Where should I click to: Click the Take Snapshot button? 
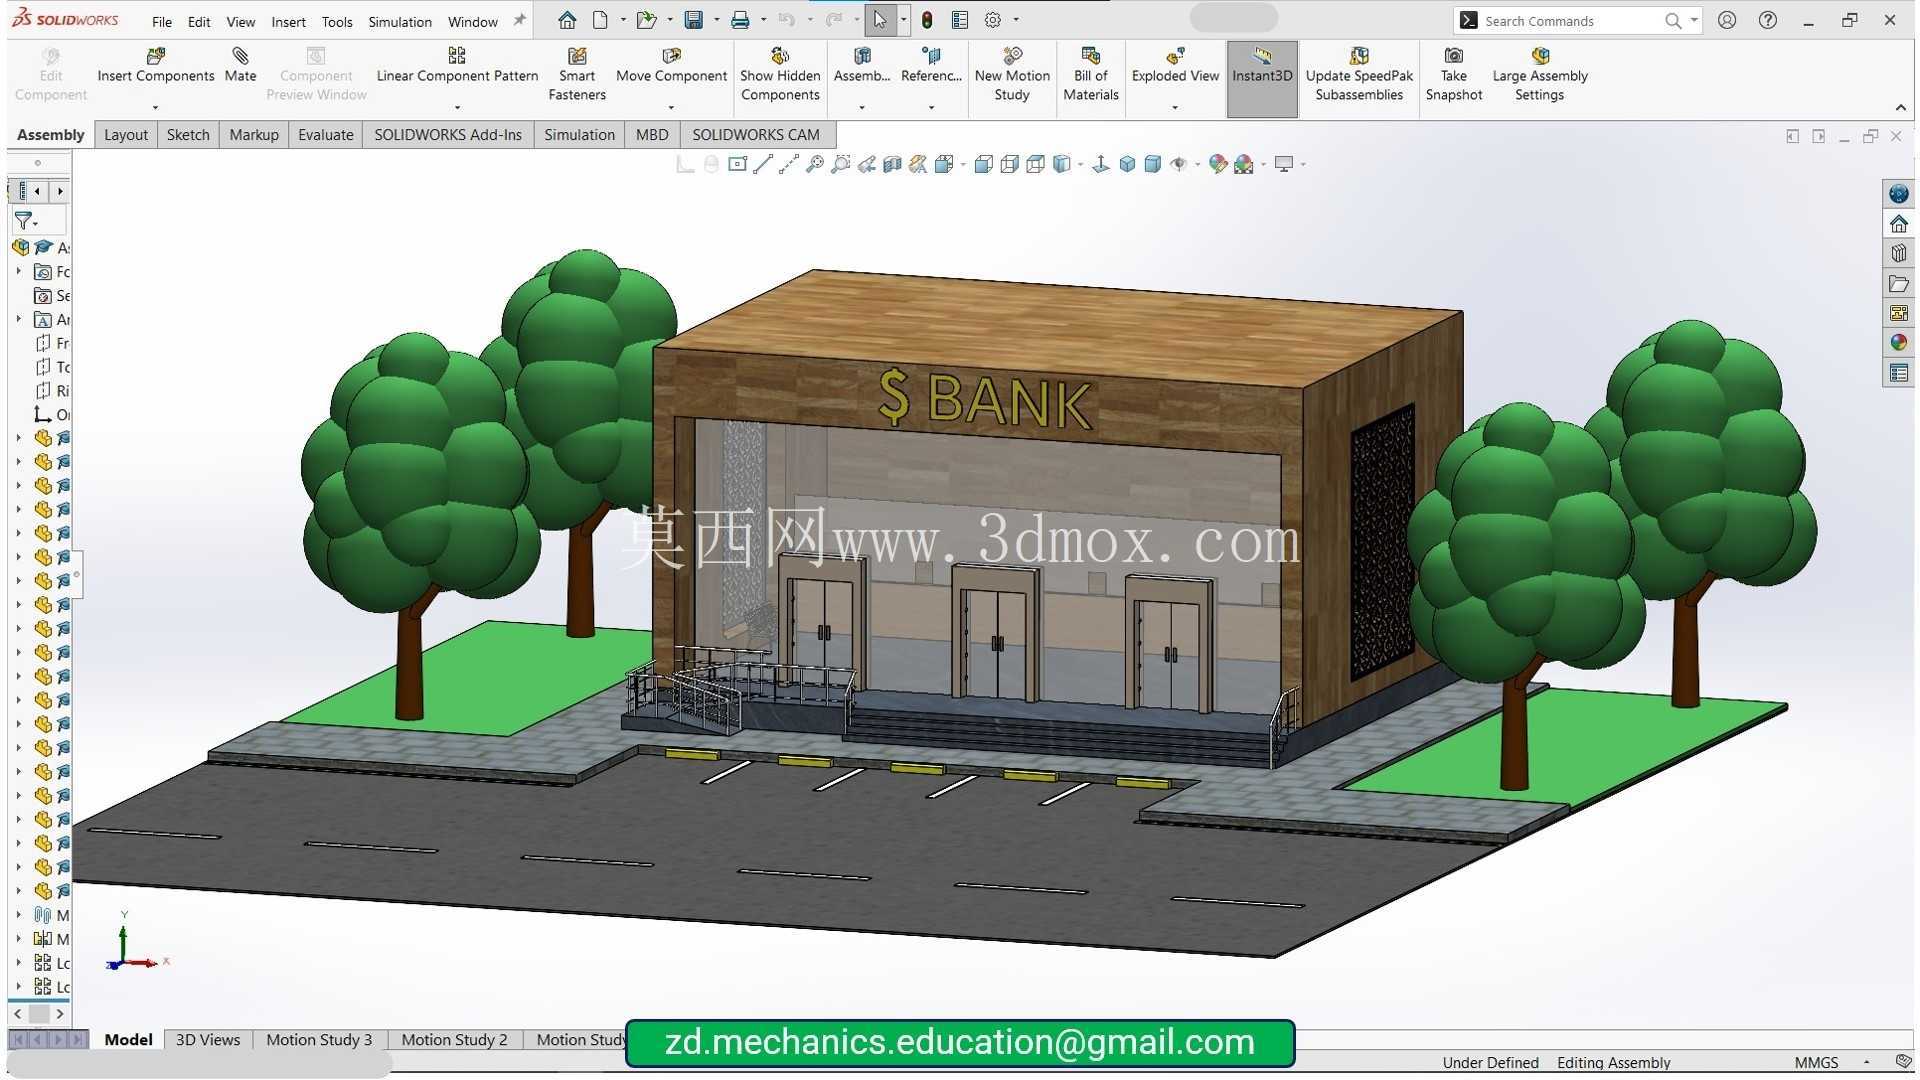click(1453, 74)
